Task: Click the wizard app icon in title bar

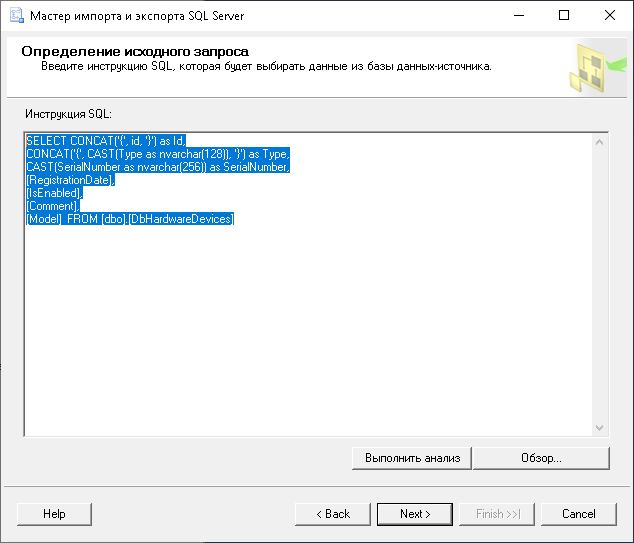Action: (x=14, y=16)
